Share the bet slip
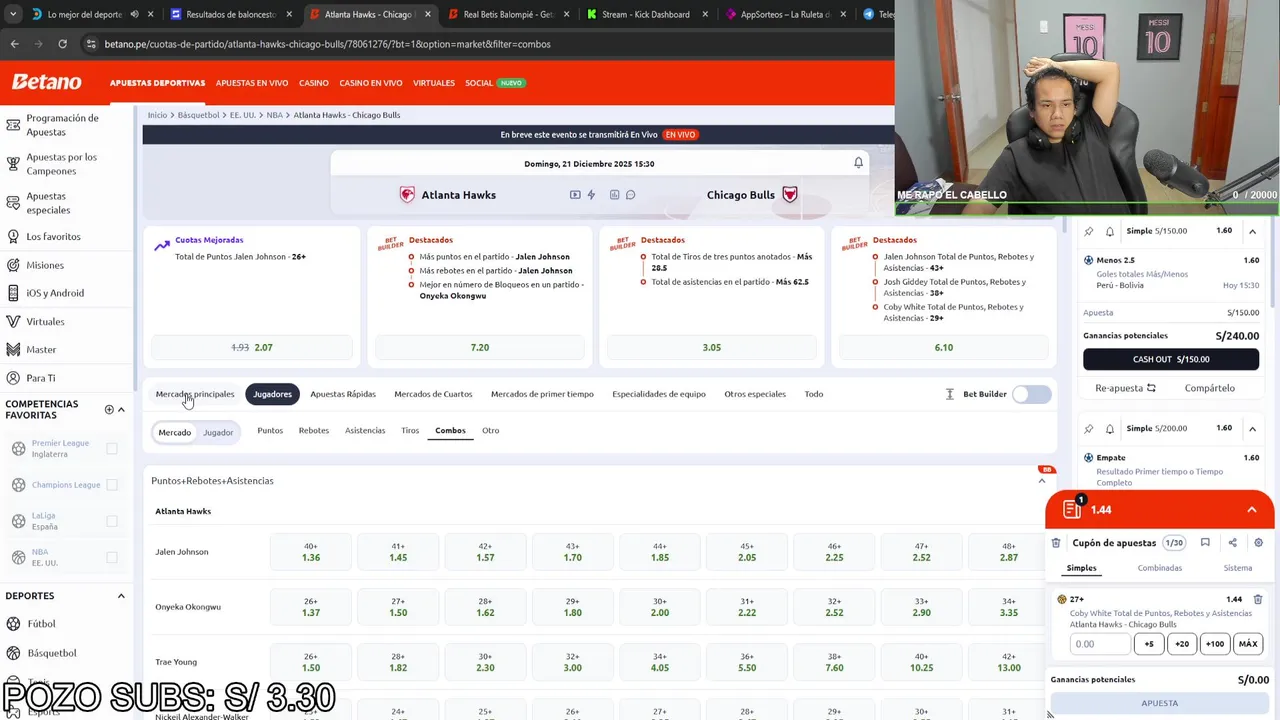The width and height of the screenshot is (1280, 720). [x=1232, y=543]
